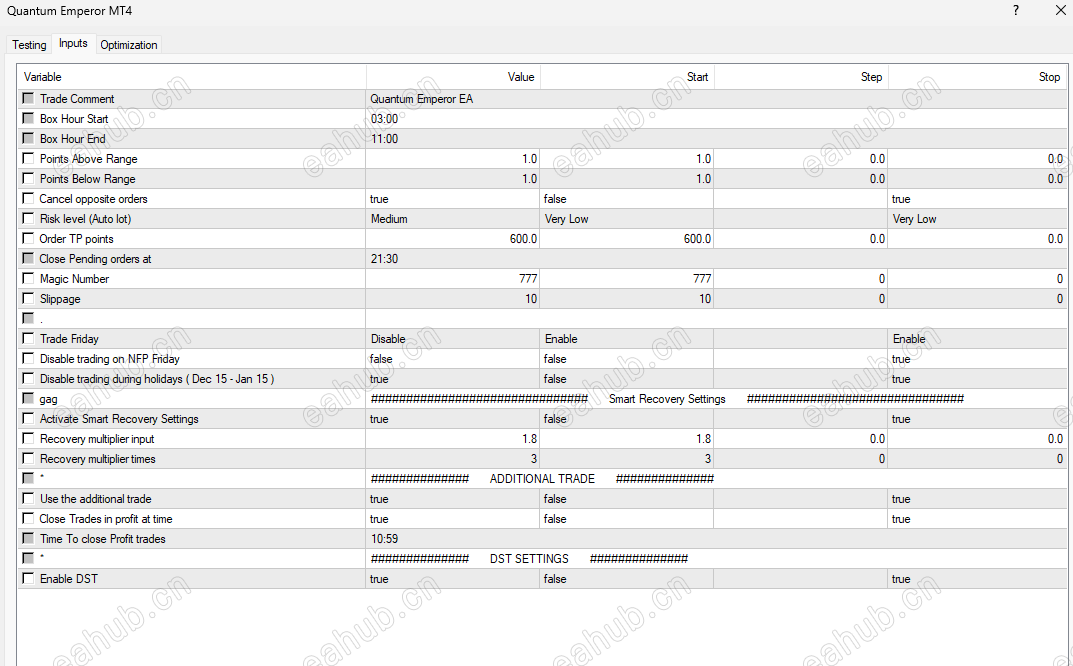This screenshot has width=1073, height=666.
Task: Click the Value column header
Action: coord(453,77)
